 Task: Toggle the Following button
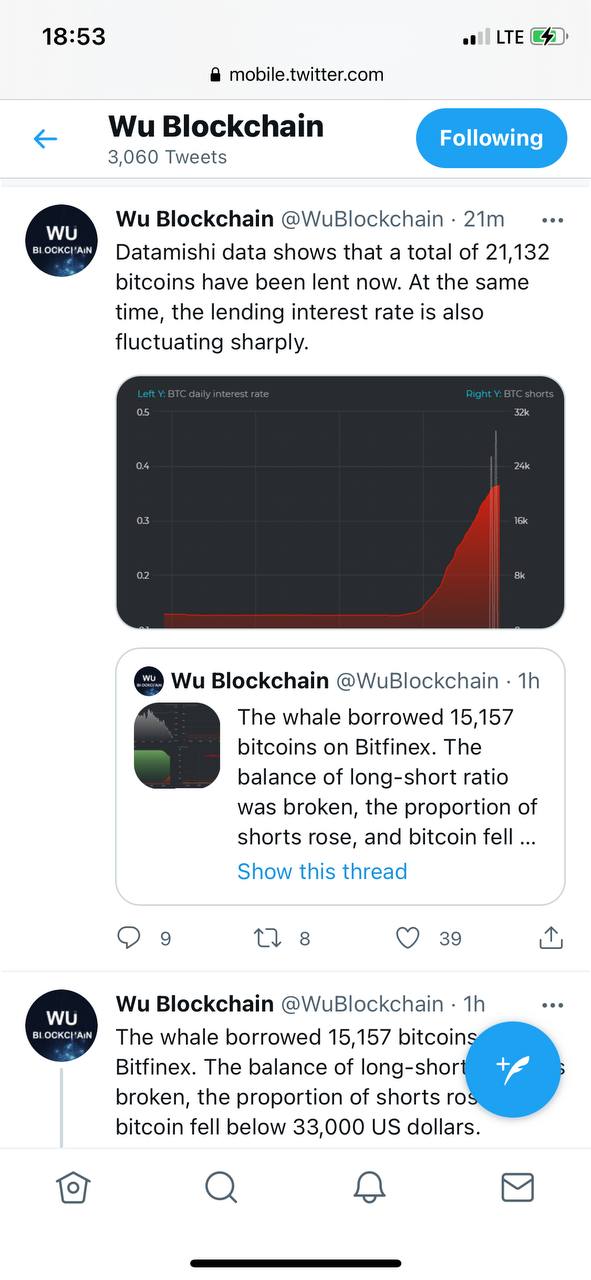point(491,138)
